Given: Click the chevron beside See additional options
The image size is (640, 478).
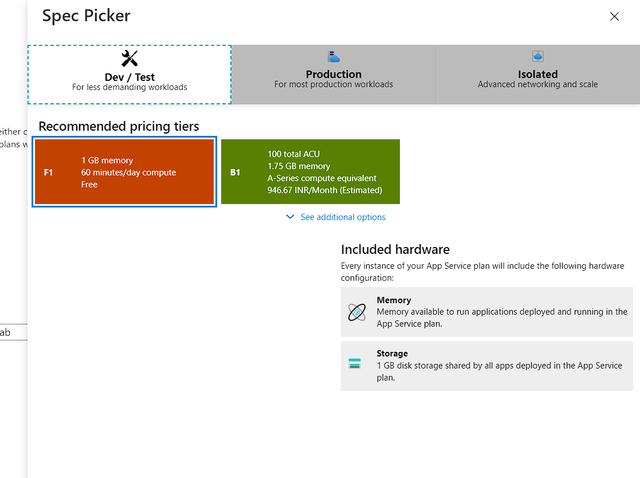Looking at the screenshot, I should 290,217.
